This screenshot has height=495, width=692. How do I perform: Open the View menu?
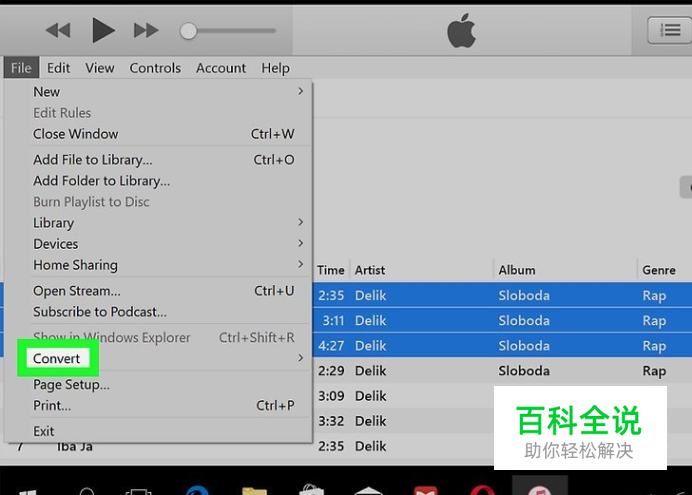[100, 68]
